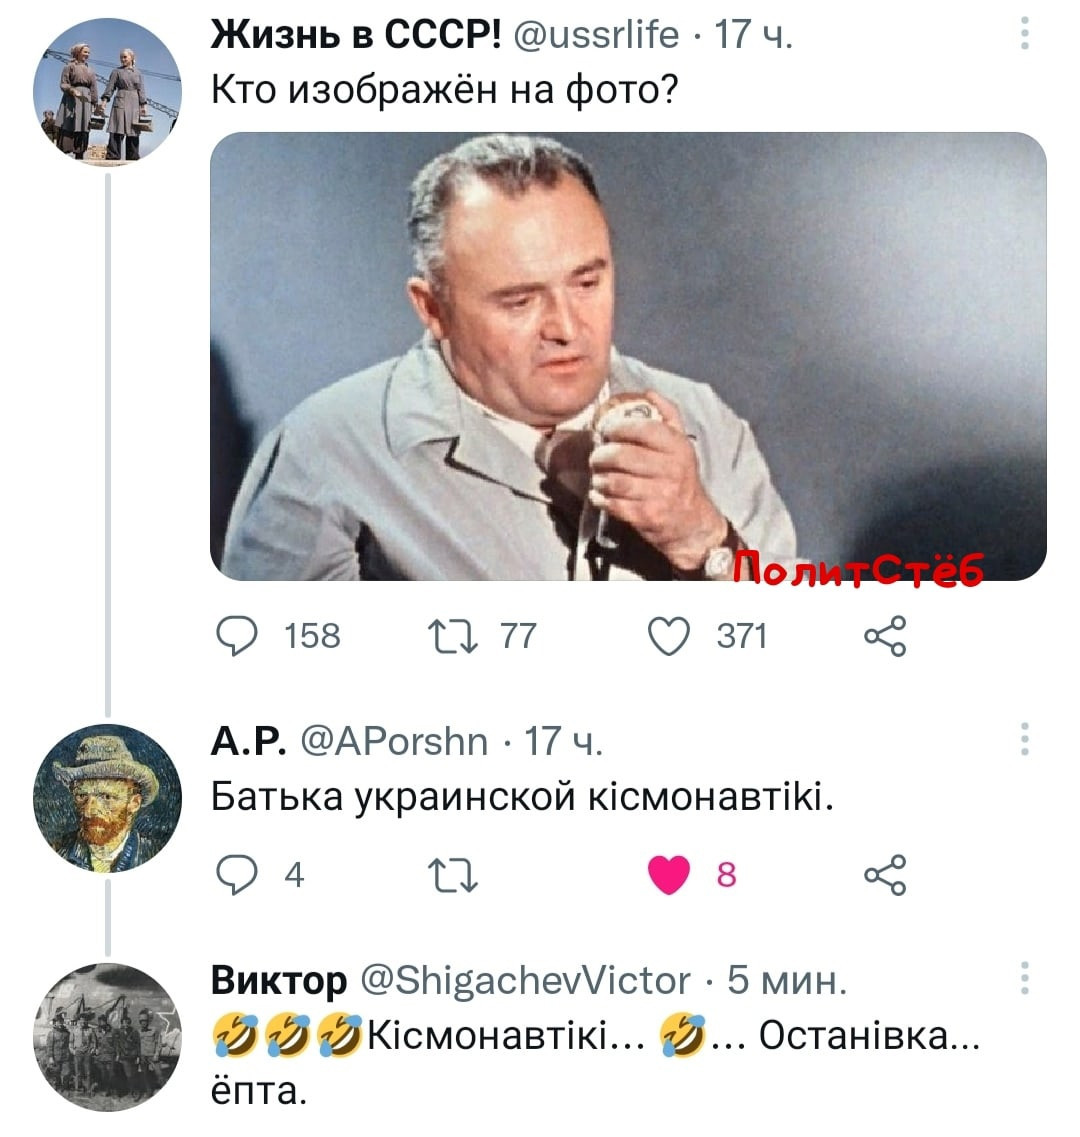Open the Жизнь в СССР! display name
Viewport: 1080px width, 1137px height.
point(355,34)
